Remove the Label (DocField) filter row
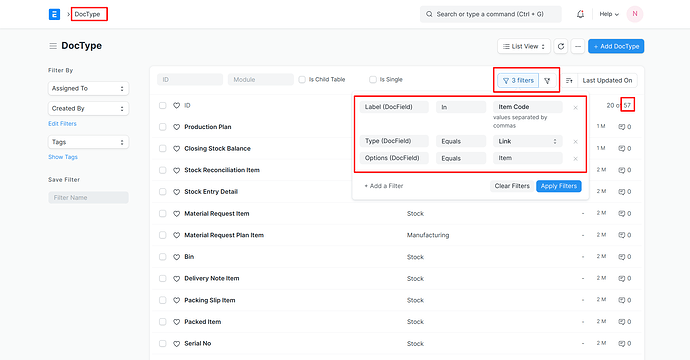The width and height of the screenshot is (690, 360). click(575, 107)
